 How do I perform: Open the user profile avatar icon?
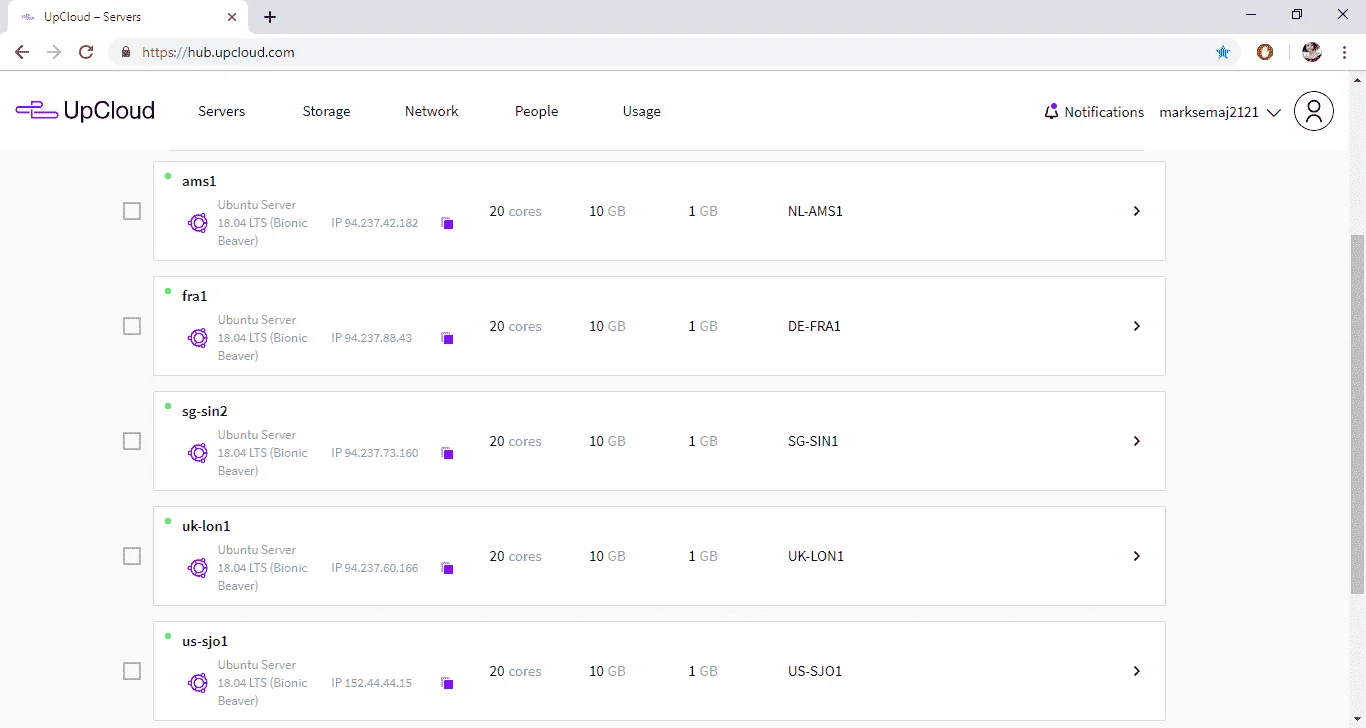[1314, 111]
